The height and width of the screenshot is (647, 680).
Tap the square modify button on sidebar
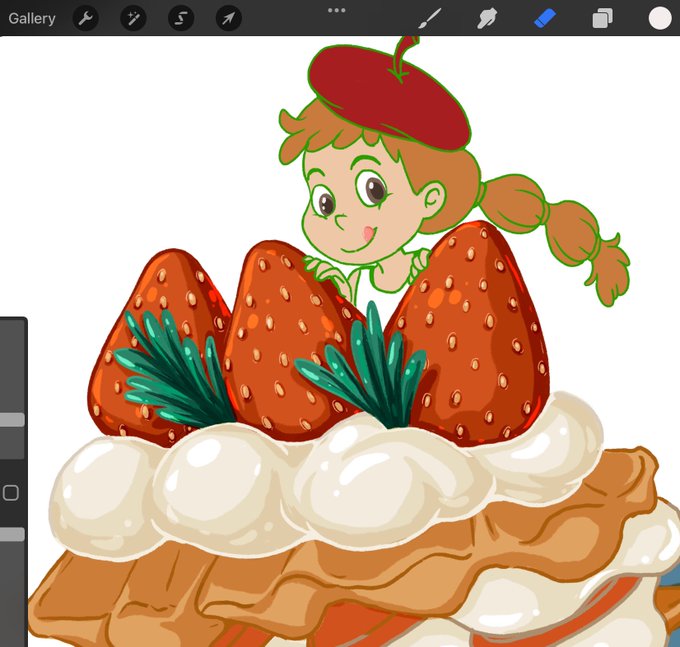(11, 493)
